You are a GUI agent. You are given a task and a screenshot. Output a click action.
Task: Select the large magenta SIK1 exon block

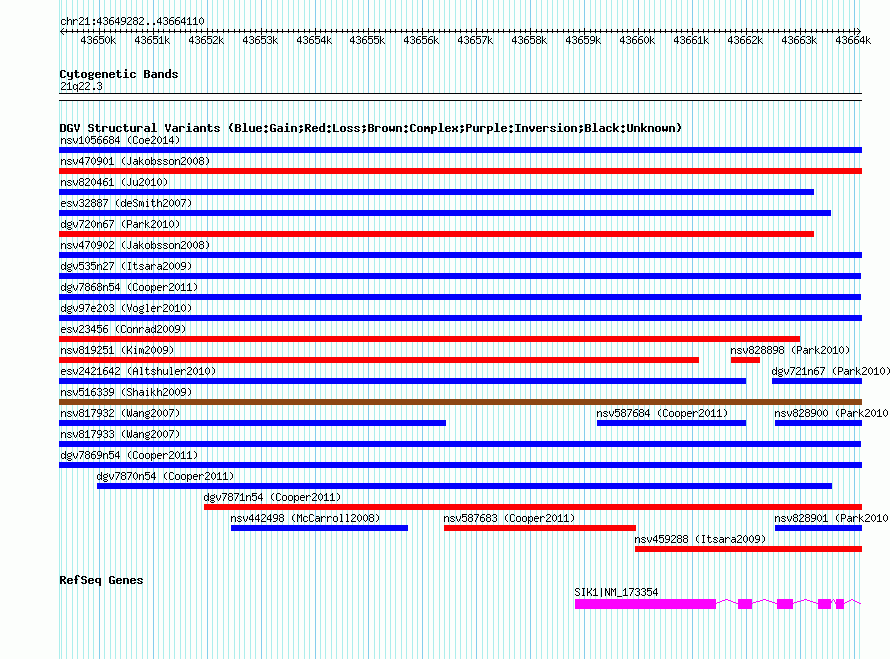click(x=645, y=604)
